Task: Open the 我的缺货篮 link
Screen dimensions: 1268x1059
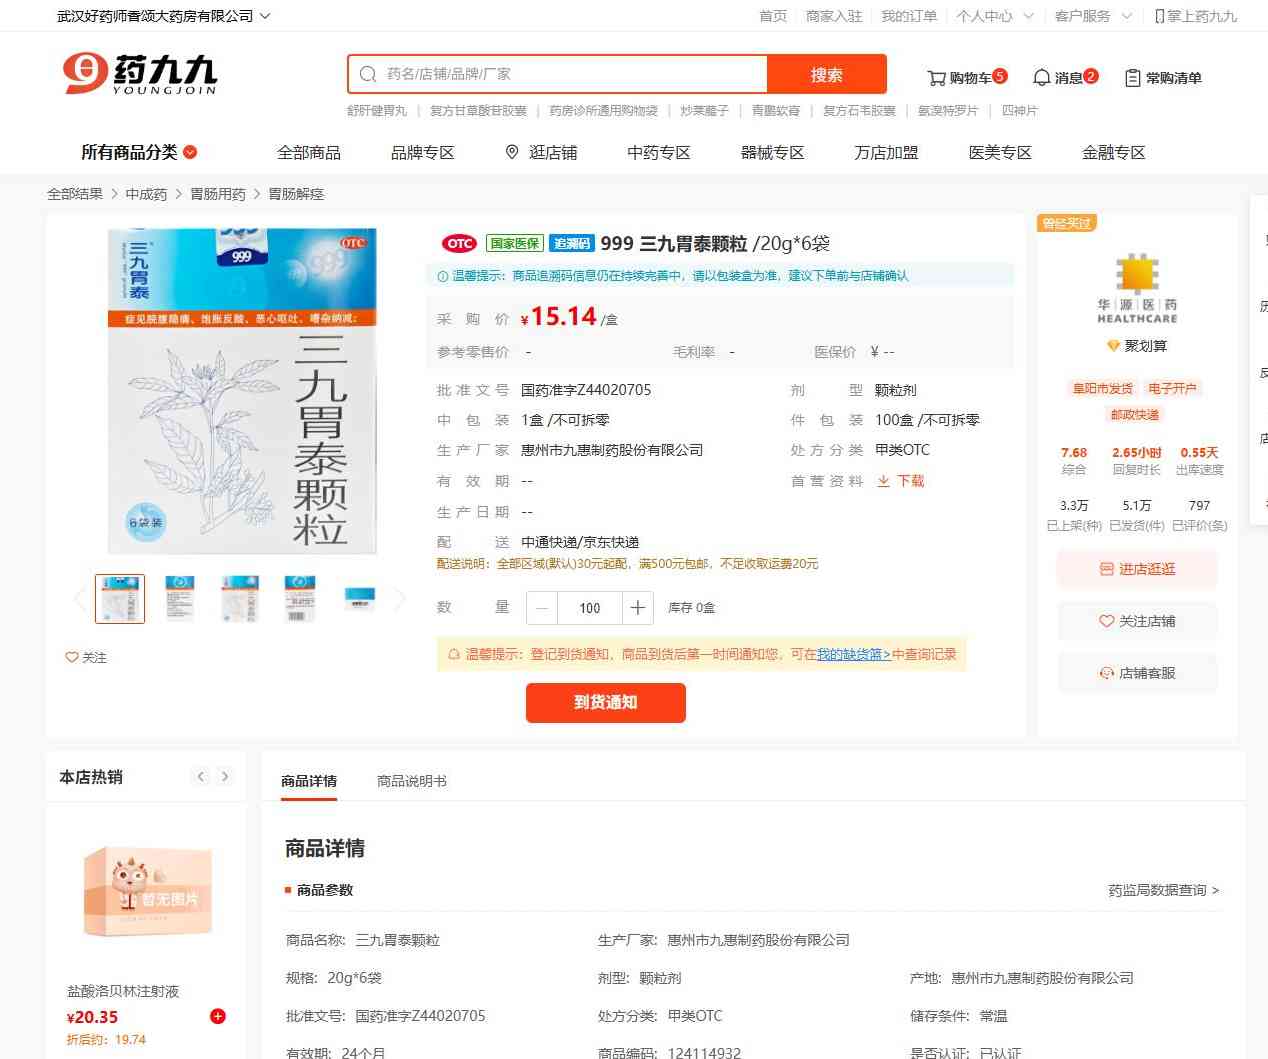Action: tap(854, 654)
